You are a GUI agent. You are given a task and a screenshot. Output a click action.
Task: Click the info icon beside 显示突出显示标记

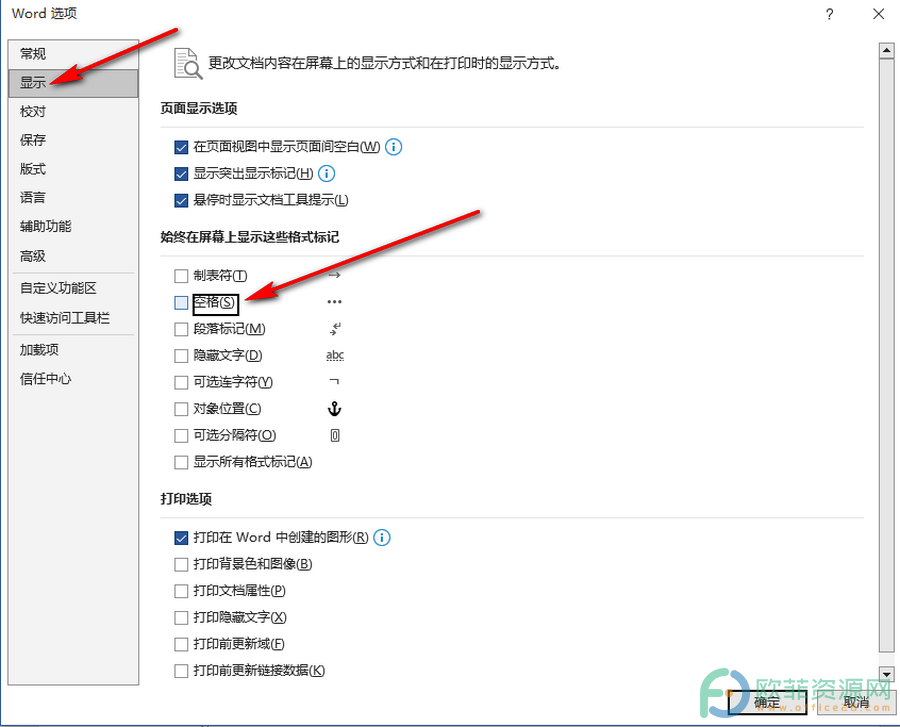coord(327,173)
